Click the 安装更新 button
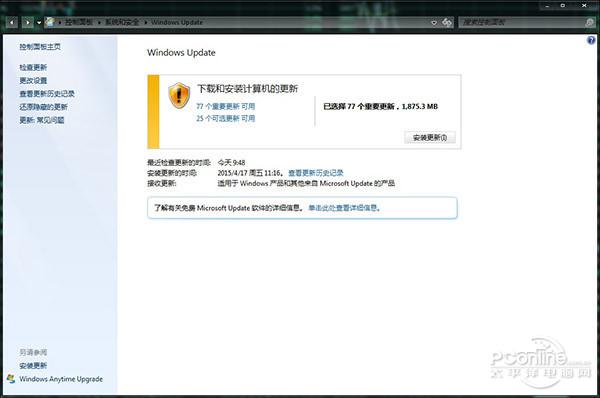 point(430,137)
